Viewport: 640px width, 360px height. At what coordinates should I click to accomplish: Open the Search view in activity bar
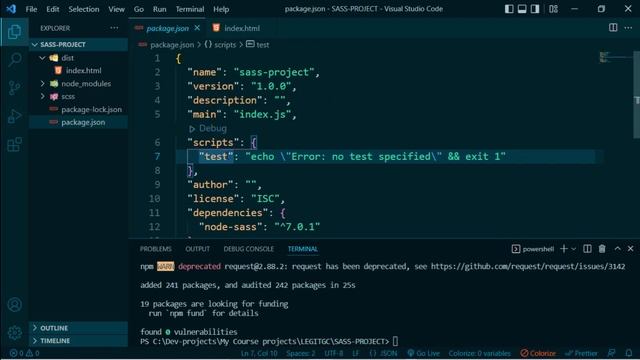(14, 60)
